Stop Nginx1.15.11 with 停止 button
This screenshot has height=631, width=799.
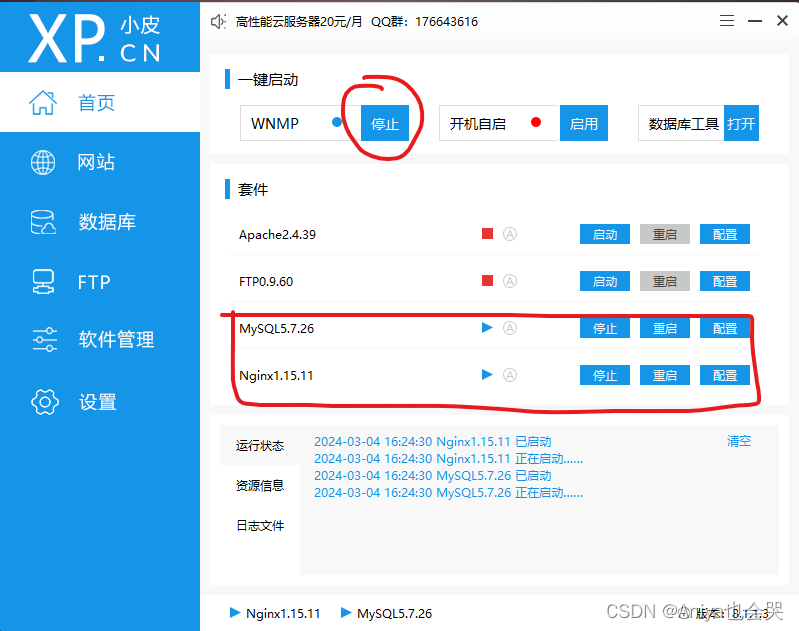tap(605, 375)
